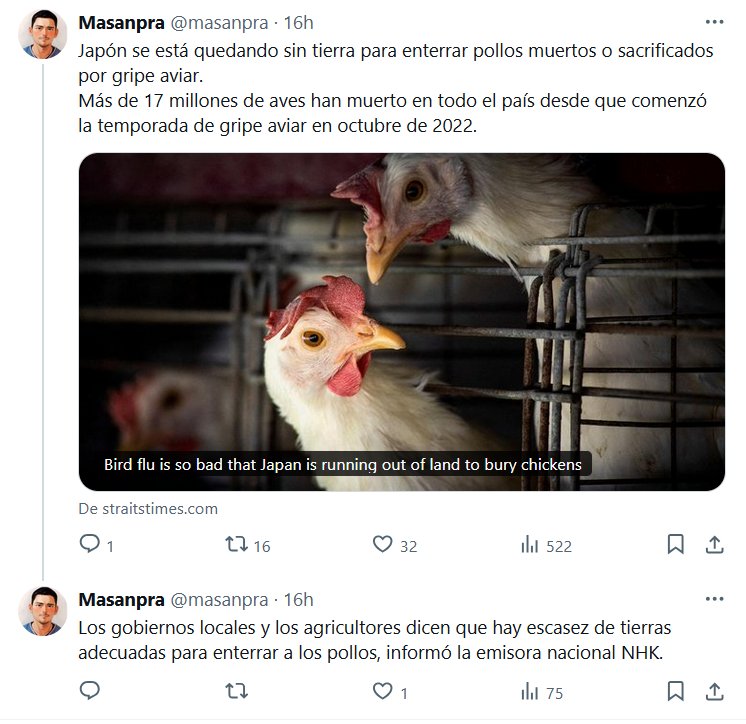View analytics showing 522 views

click(x=546, y=545)
